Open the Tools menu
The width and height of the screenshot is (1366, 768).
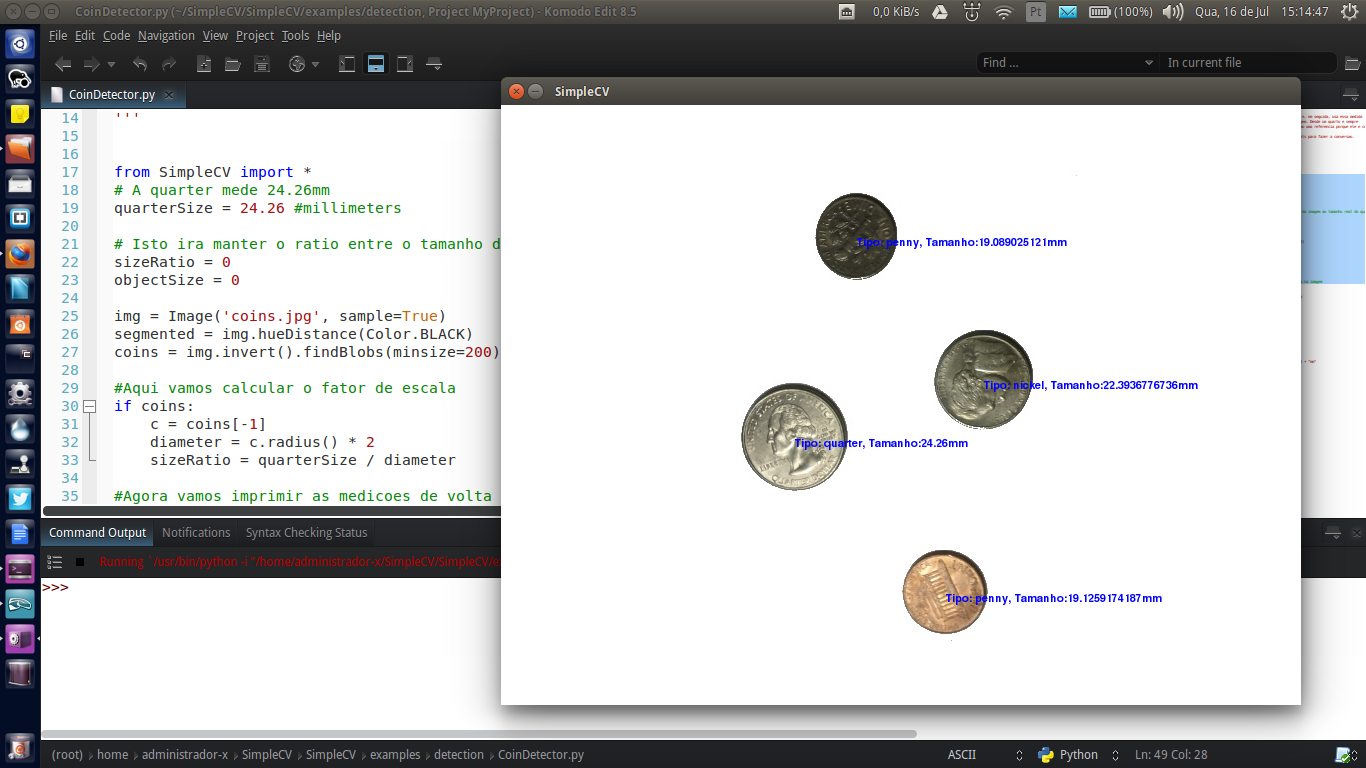point(294,35)
